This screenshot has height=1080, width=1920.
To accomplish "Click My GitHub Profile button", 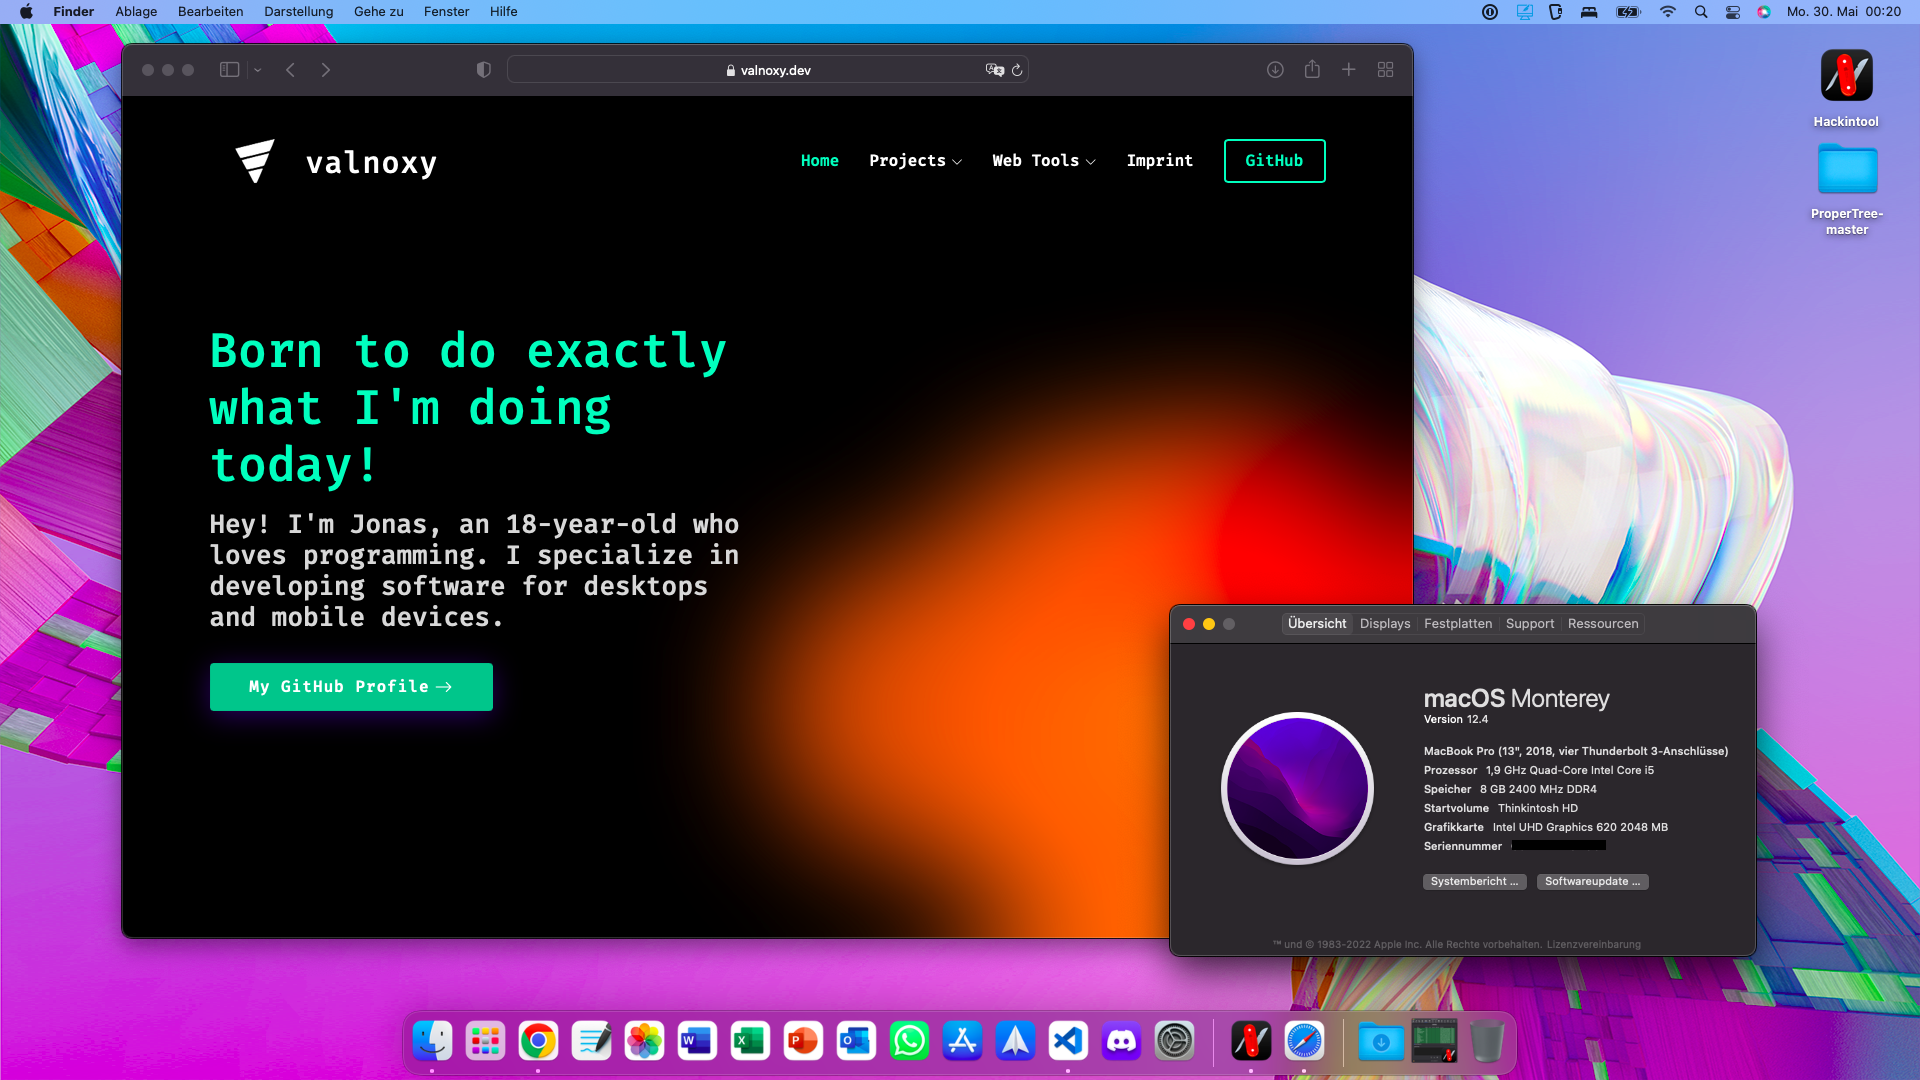I will pyautogui.click(x=351, y=687).
